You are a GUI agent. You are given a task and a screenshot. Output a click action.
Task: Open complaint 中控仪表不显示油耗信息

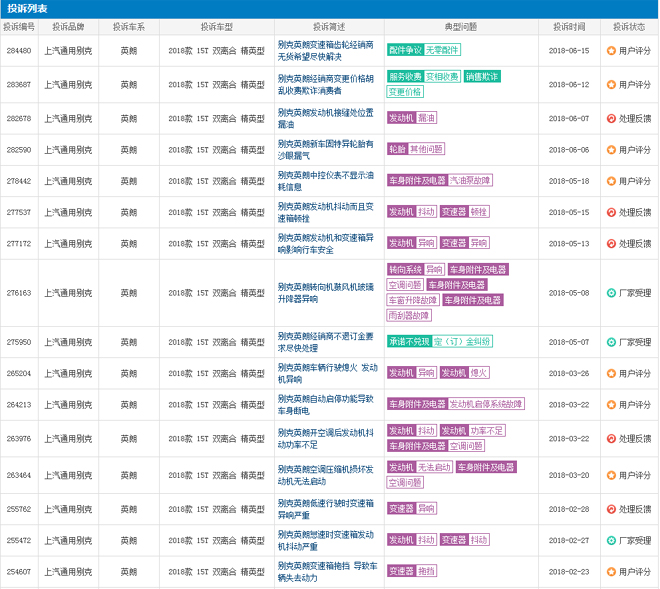coord(325,181)
